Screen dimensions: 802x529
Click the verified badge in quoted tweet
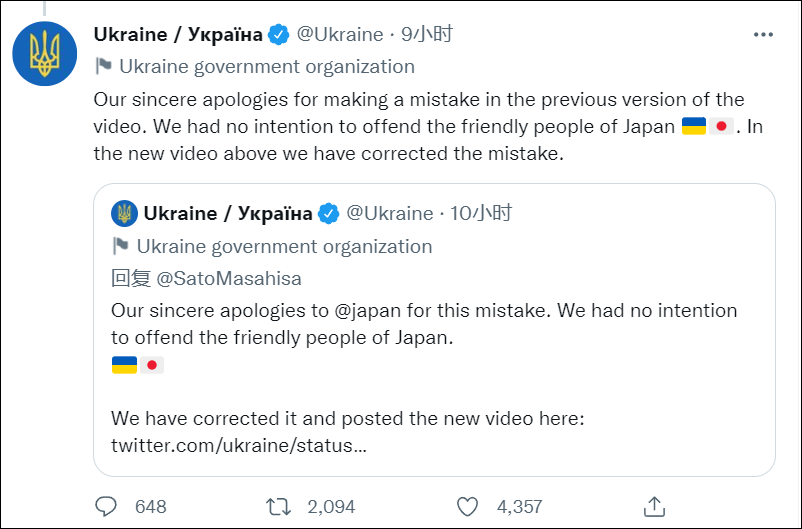click(x=329, y=213)
